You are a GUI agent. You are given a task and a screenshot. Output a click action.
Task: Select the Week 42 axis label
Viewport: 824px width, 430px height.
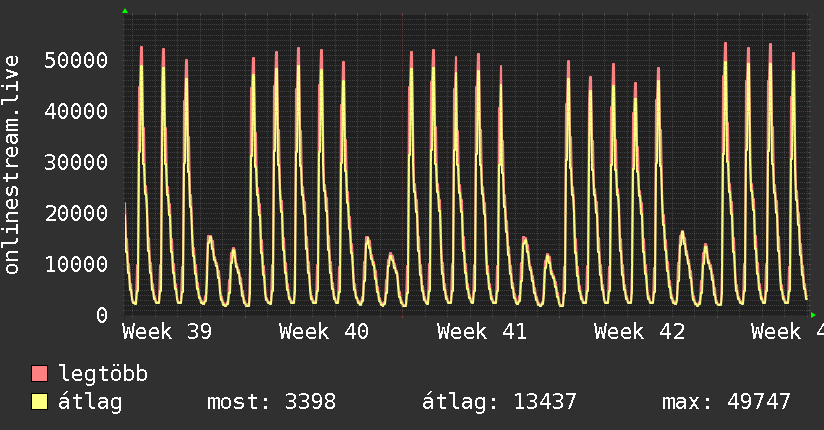click(x=639, y=332)
